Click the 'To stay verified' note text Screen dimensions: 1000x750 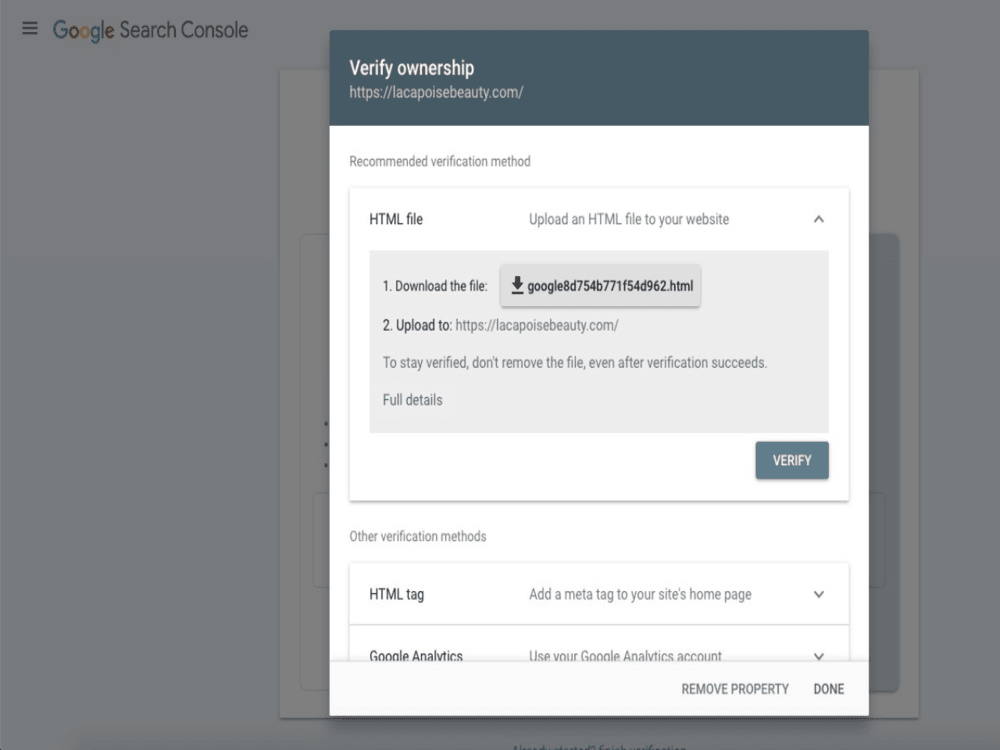pyautogui.click(x=575, y=362)
